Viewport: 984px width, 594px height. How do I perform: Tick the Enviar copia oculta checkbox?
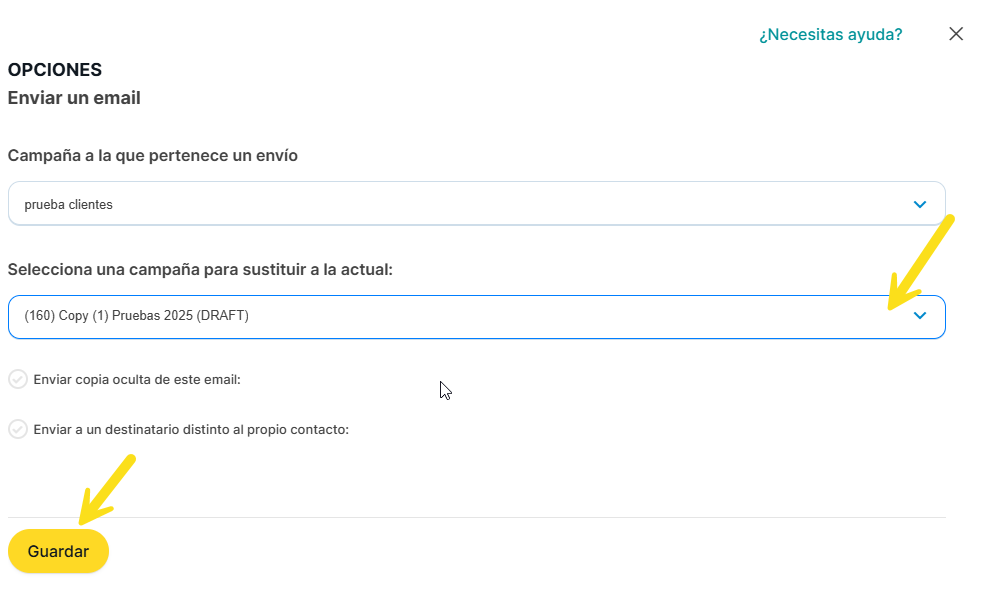tap(18, 379)
